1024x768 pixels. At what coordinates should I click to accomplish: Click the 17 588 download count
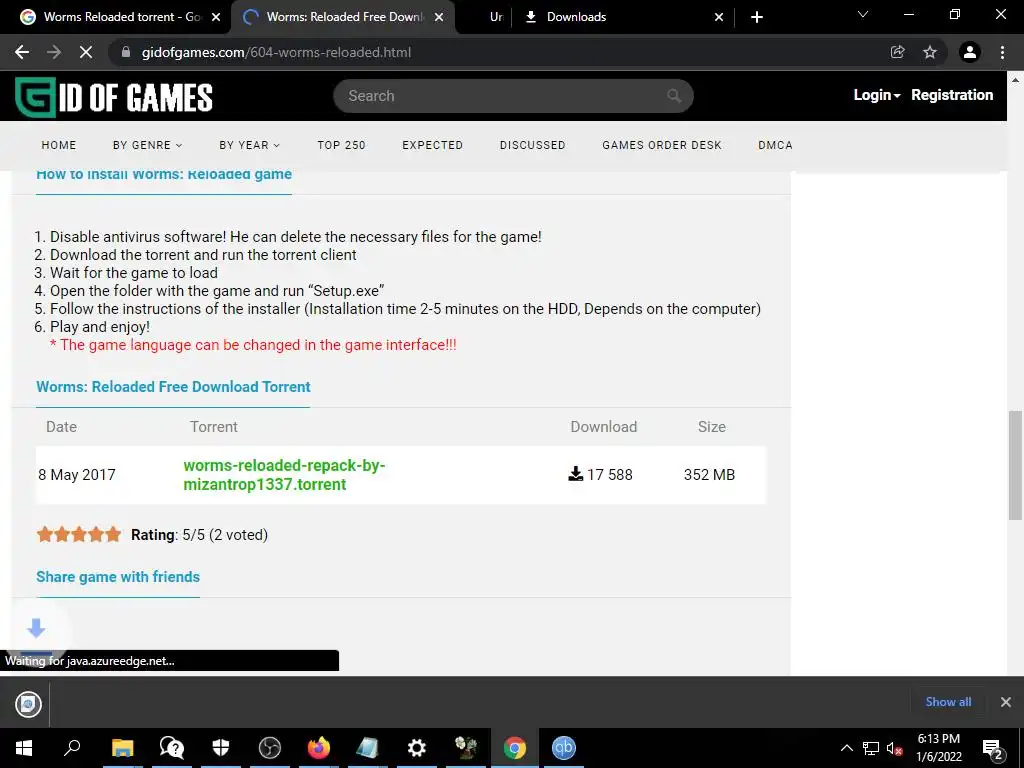(x=610, y=475)
